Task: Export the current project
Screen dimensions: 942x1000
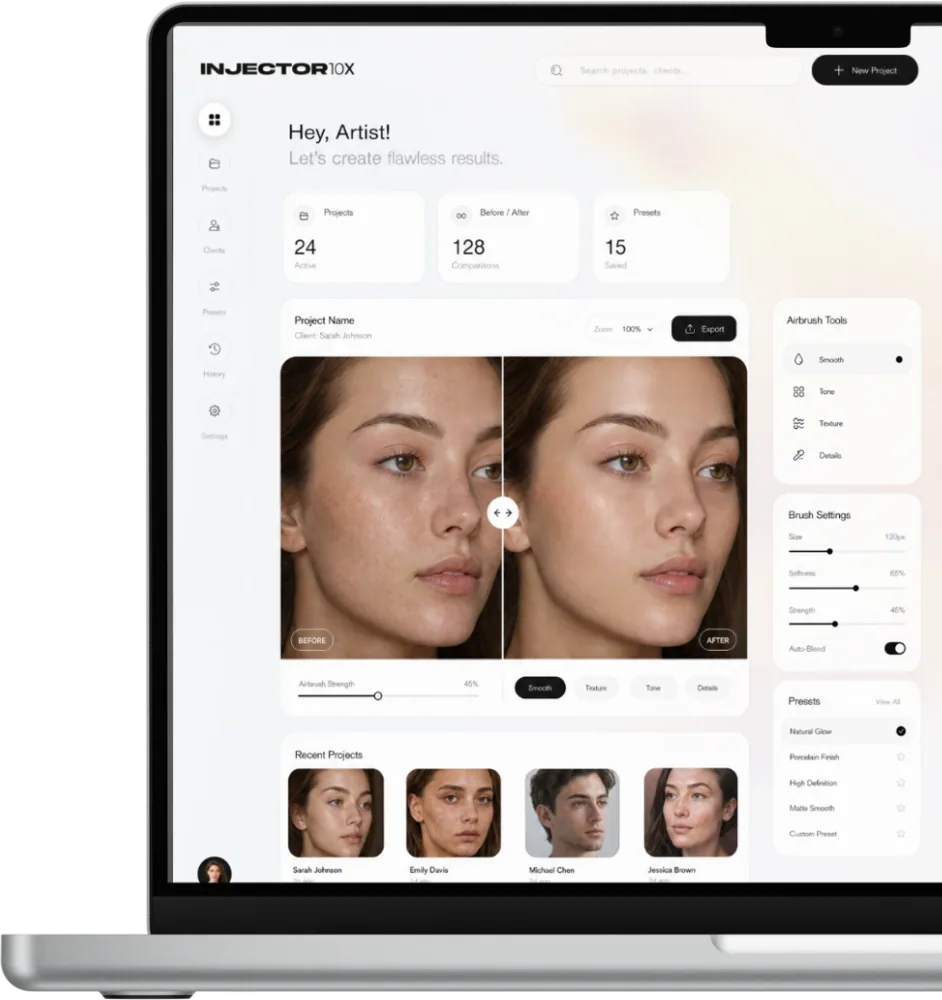Action: point(703,329)
